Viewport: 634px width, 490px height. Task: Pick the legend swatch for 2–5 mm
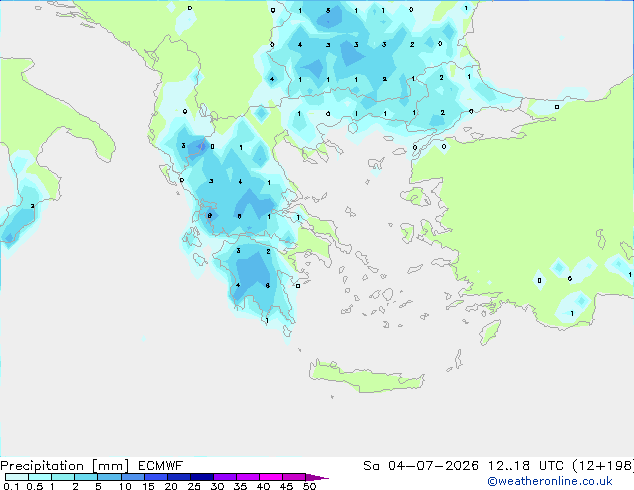86,477
